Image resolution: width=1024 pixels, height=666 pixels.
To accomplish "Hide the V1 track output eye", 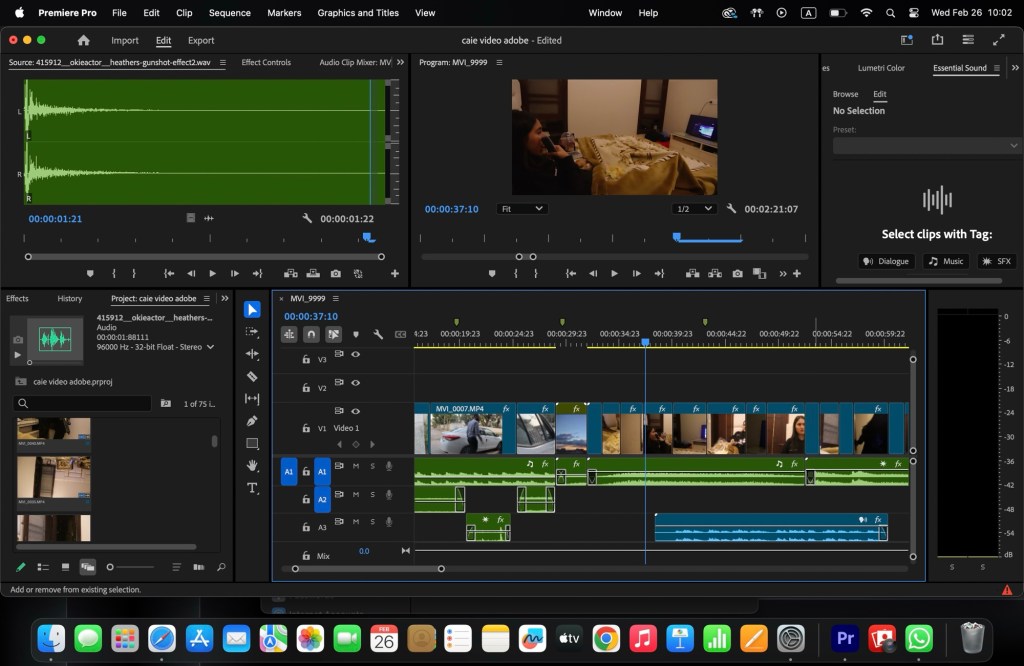I will pyautogui.click(x=355, y=411).
